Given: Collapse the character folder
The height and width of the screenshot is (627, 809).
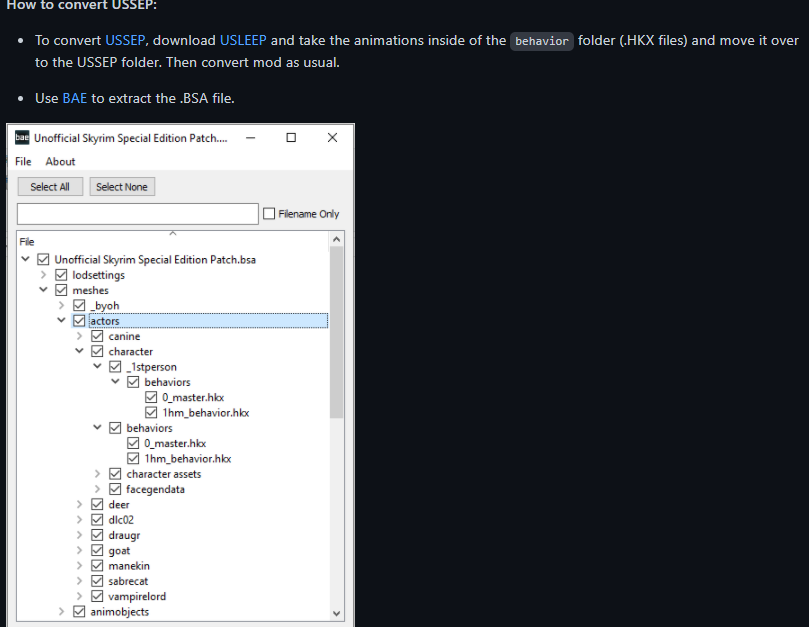Looking at the screenshot, I should click(x=79, y=351).
